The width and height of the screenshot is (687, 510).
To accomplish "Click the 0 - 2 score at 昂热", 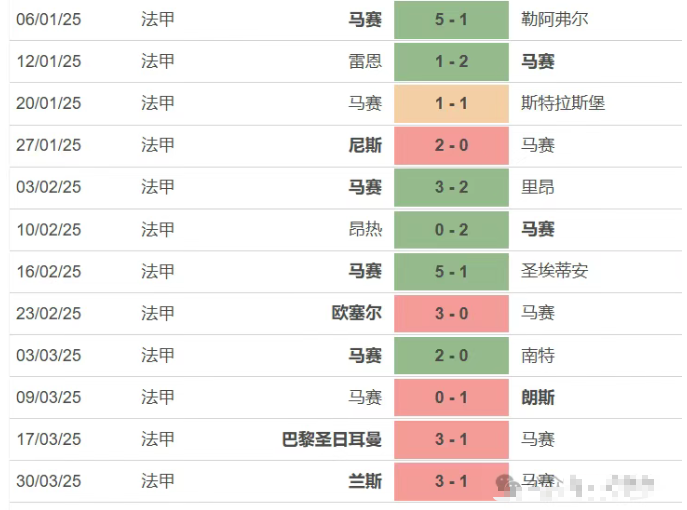I will [451, 229].
